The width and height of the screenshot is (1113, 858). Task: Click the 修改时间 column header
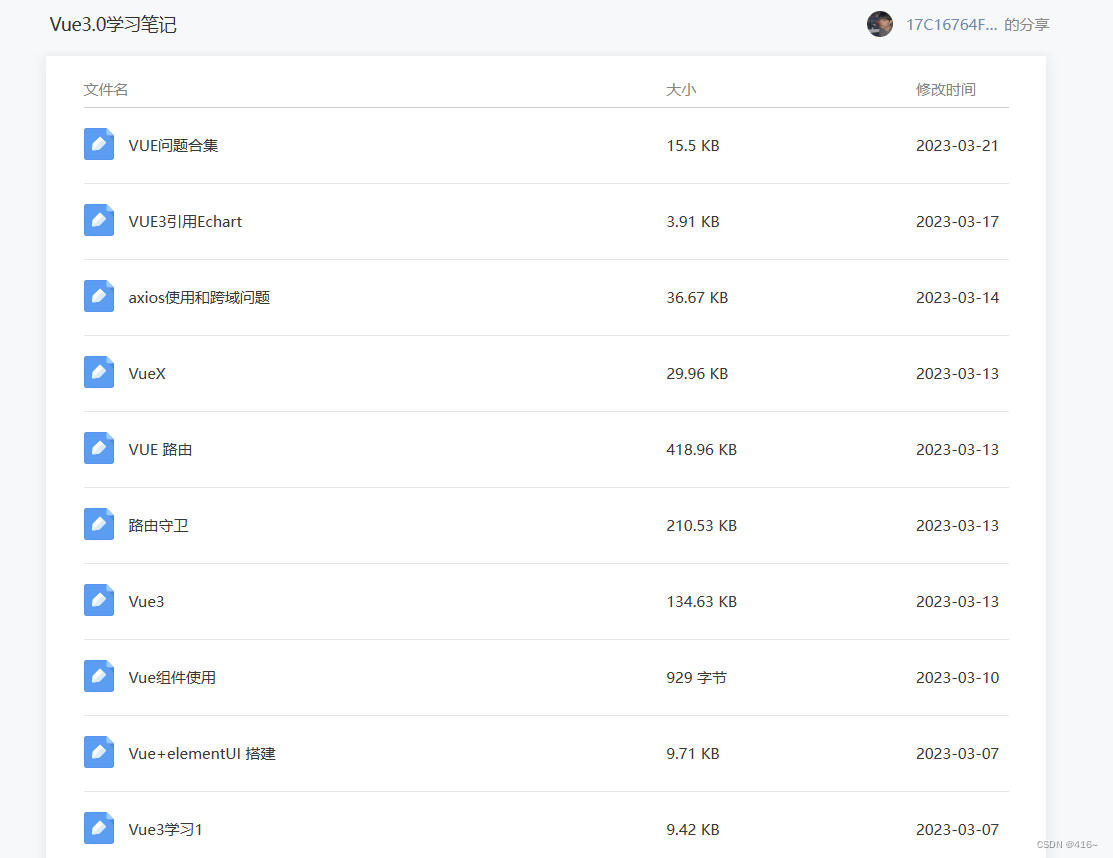[945, 89]
